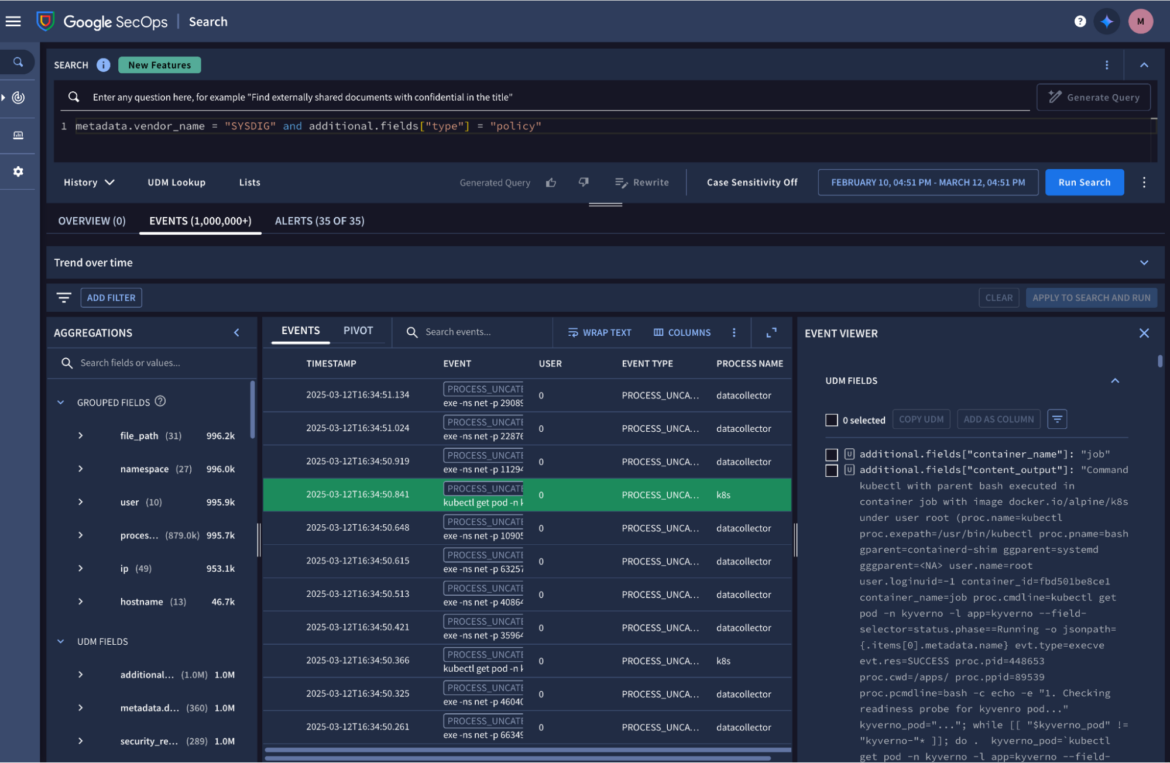Toggle Case Sensitivity Off
The image size is (1170, 763).
751,182
